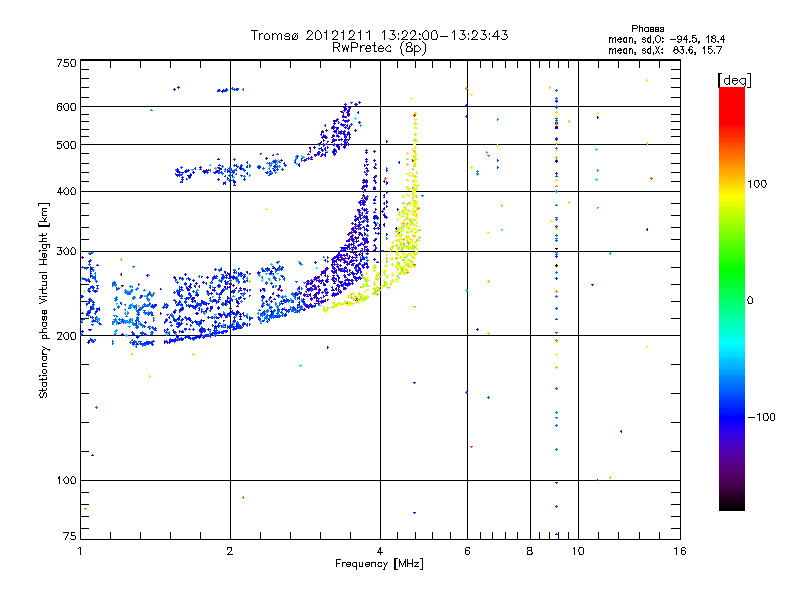Click the x-axis tick label "1"

[x=80, y=551]
